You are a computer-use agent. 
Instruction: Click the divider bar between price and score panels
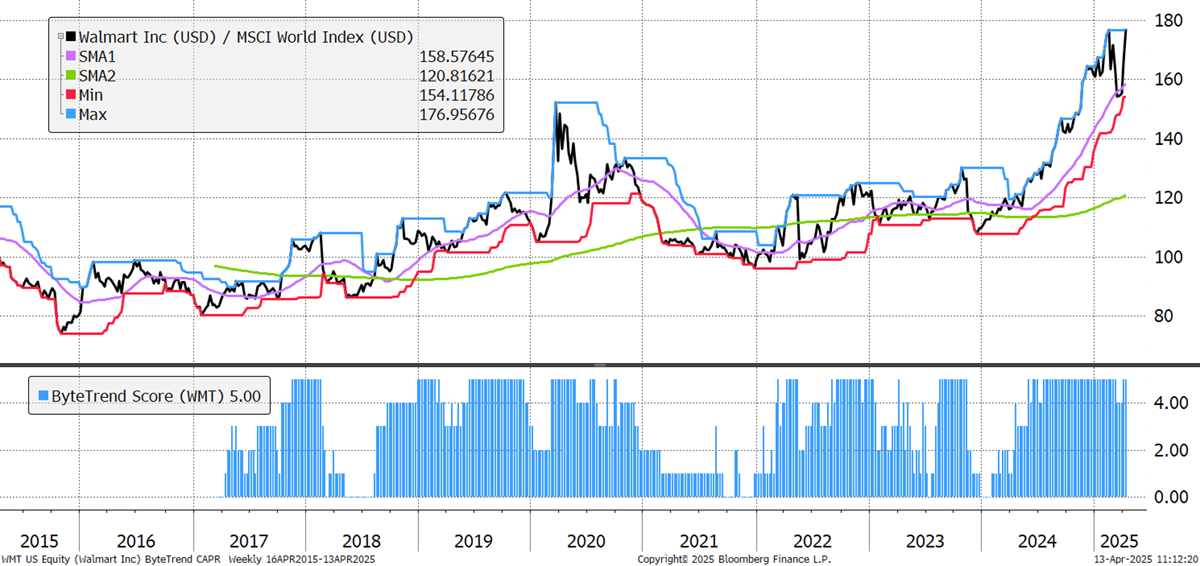600,363
